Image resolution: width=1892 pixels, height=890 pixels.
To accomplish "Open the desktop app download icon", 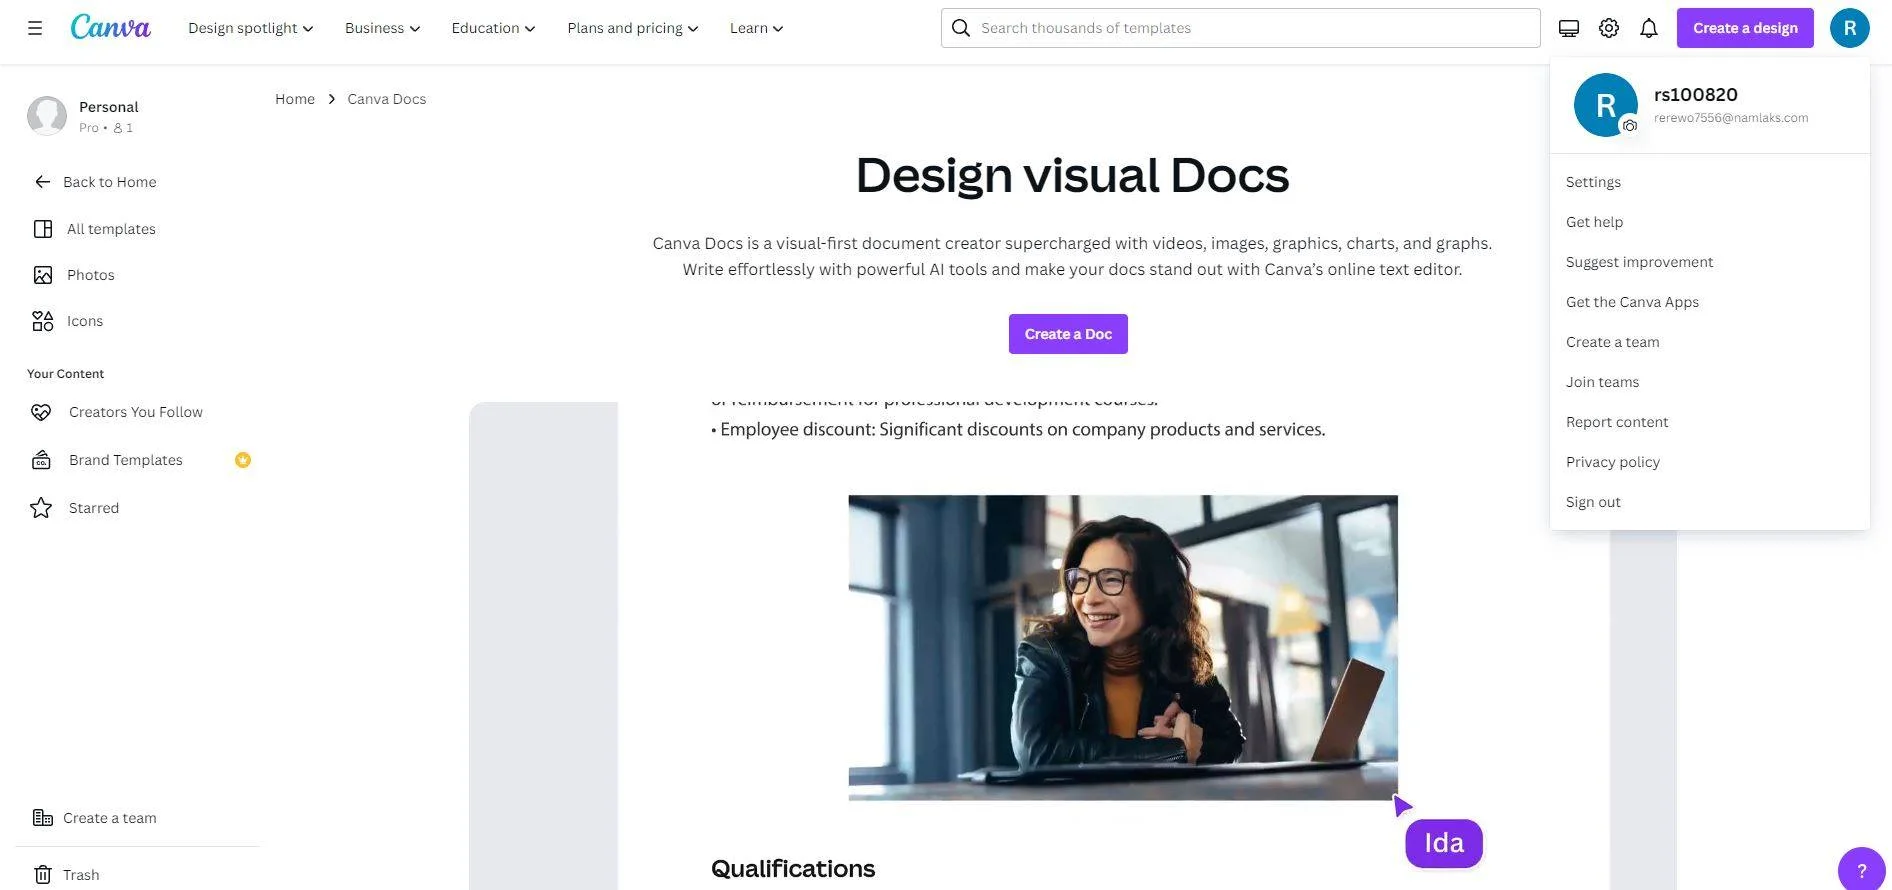I will 1569,28.
